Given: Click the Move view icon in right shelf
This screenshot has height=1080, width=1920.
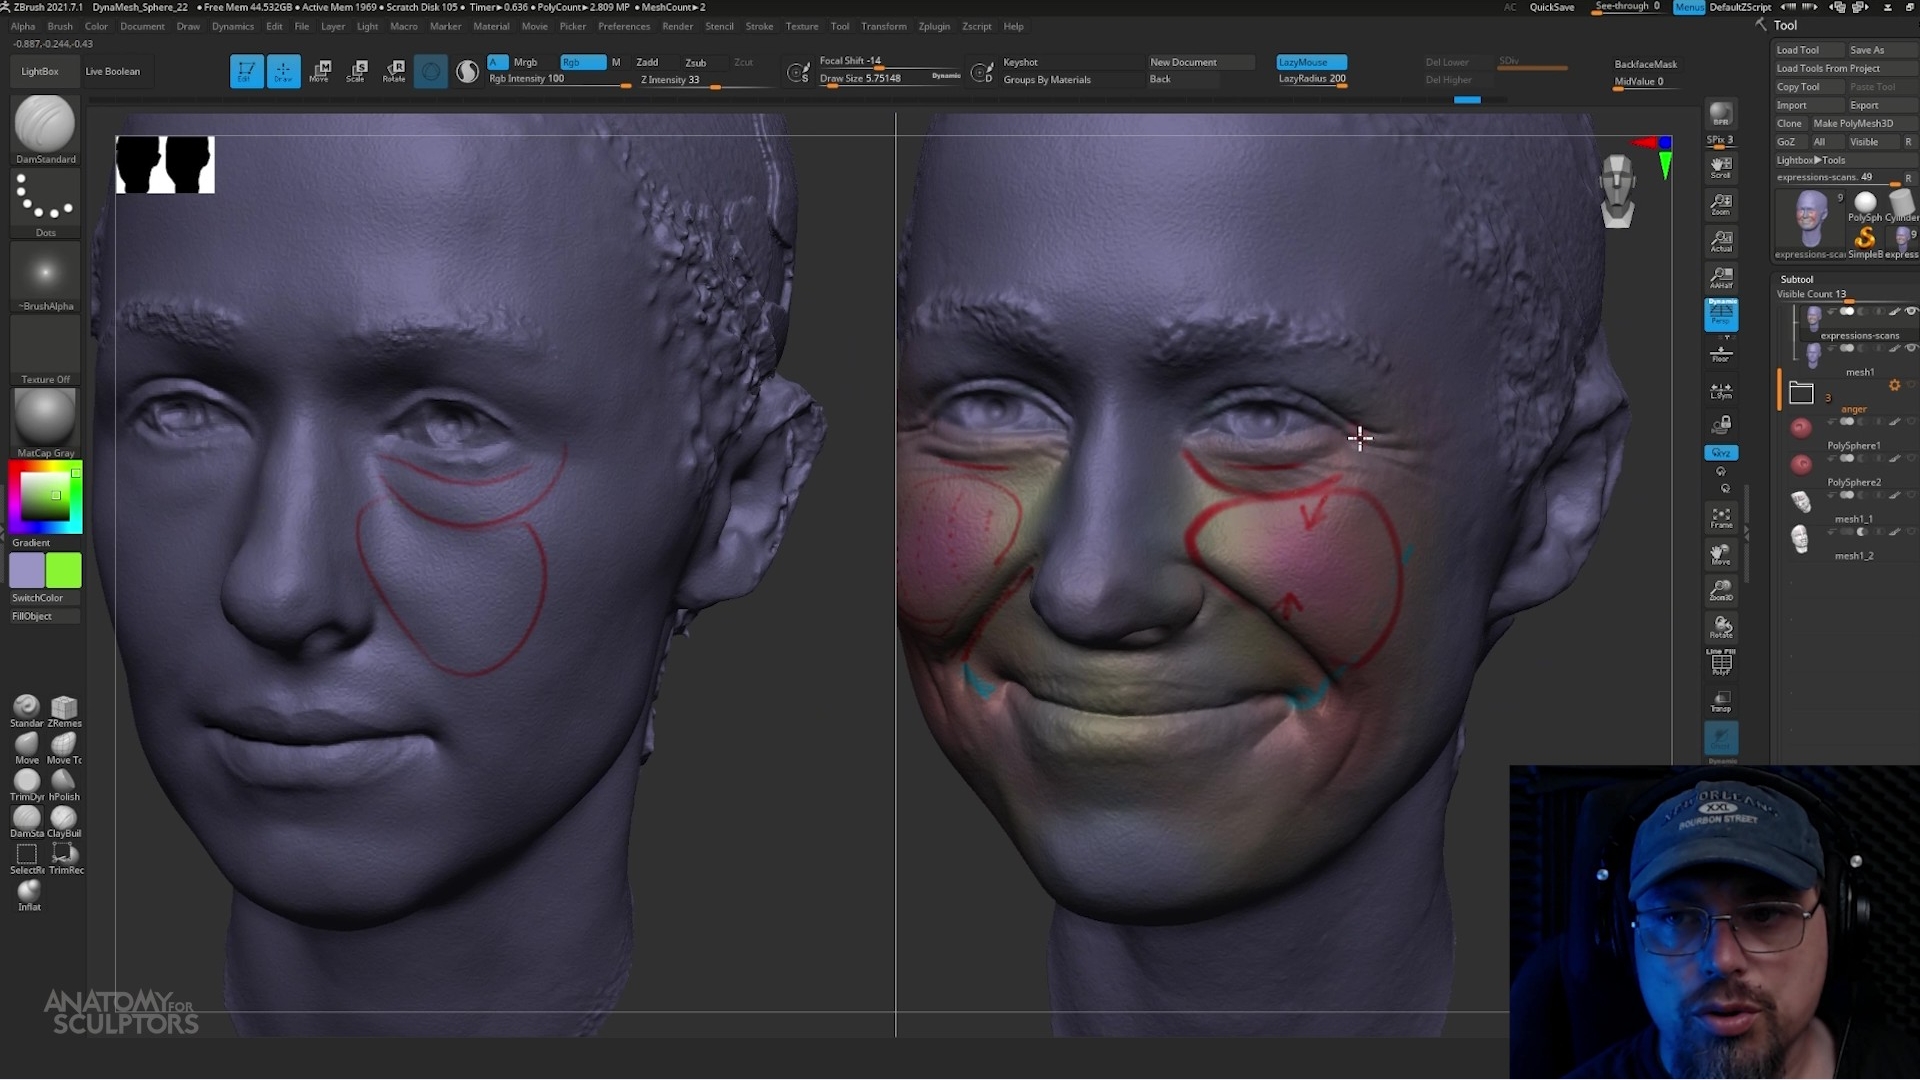Looking at the screenshot, I should click(x=1721, y=554).
